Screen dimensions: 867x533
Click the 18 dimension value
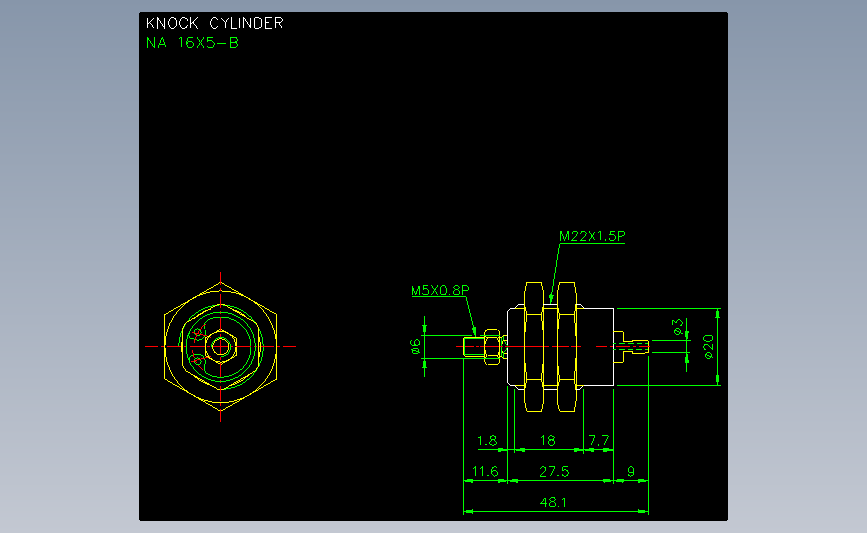[x=547, y=440]
